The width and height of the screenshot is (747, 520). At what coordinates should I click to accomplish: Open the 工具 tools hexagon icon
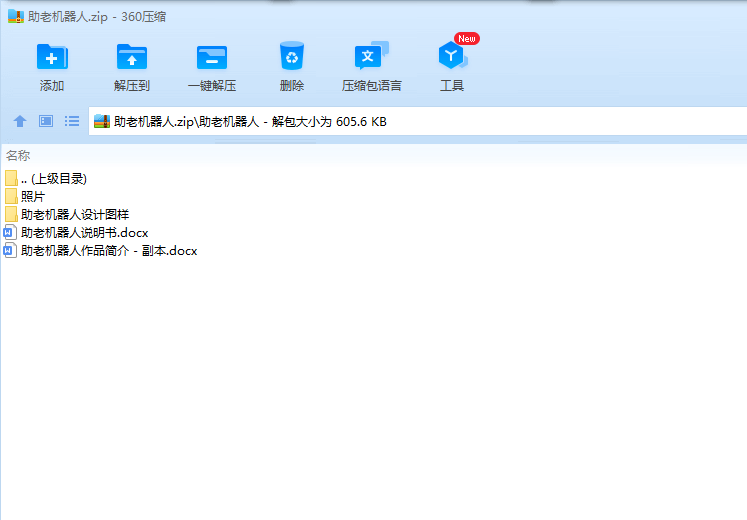[x=452, y=56]
